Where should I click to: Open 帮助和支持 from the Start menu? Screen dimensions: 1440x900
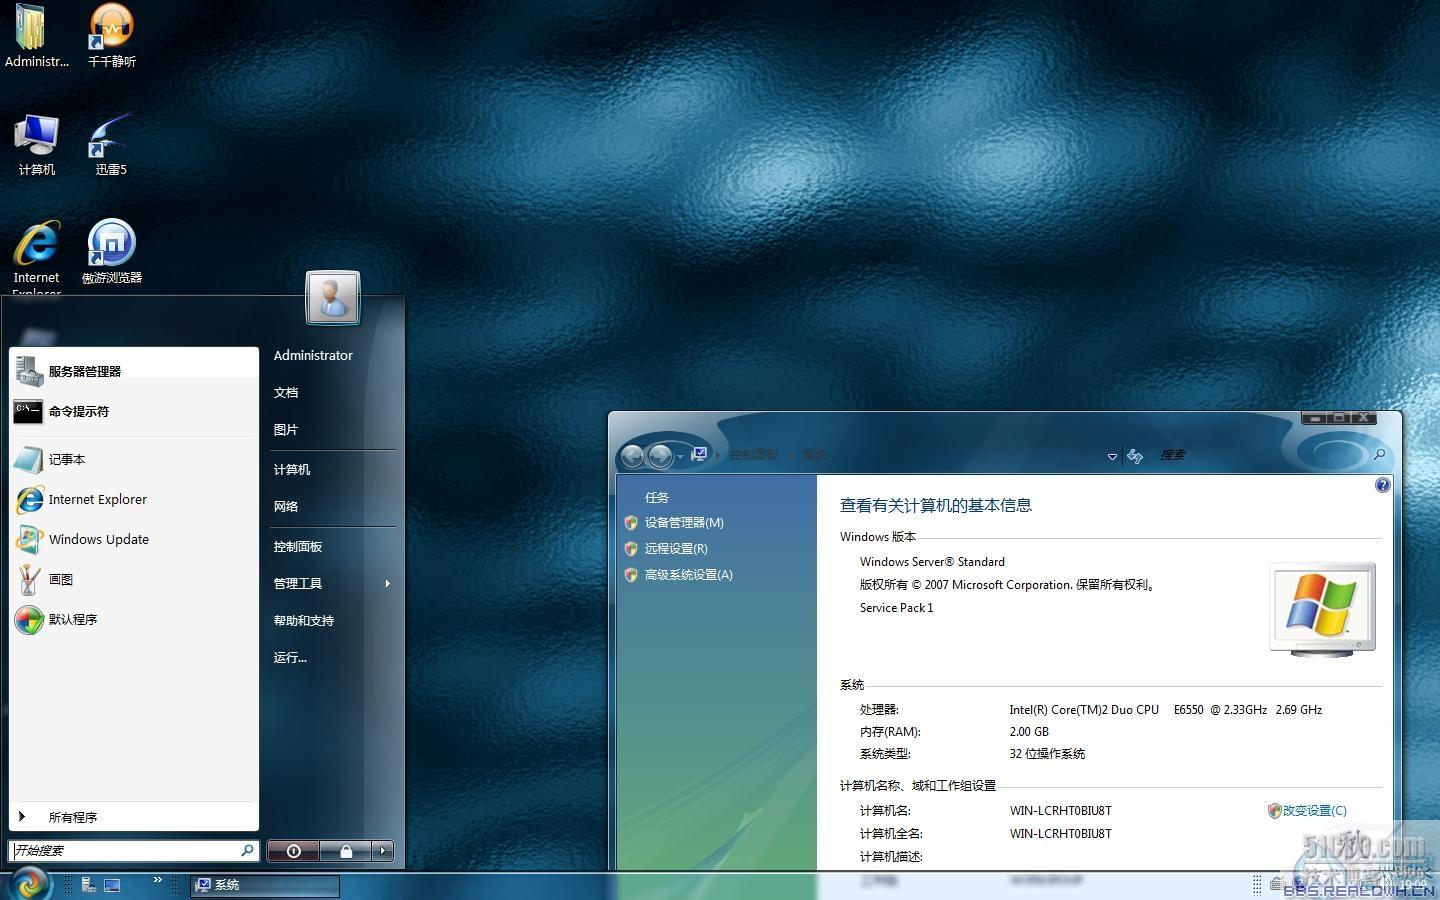[x=304, y=621]
